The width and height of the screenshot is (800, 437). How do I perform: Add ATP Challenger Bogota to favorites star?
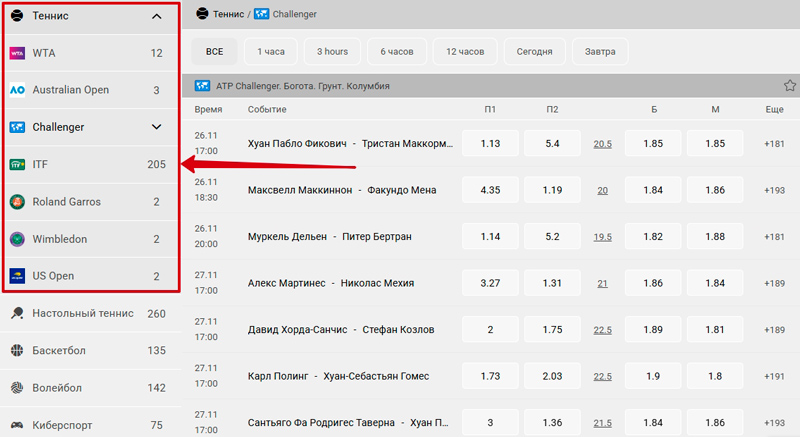pyautogui.click(x=790, y=86)
